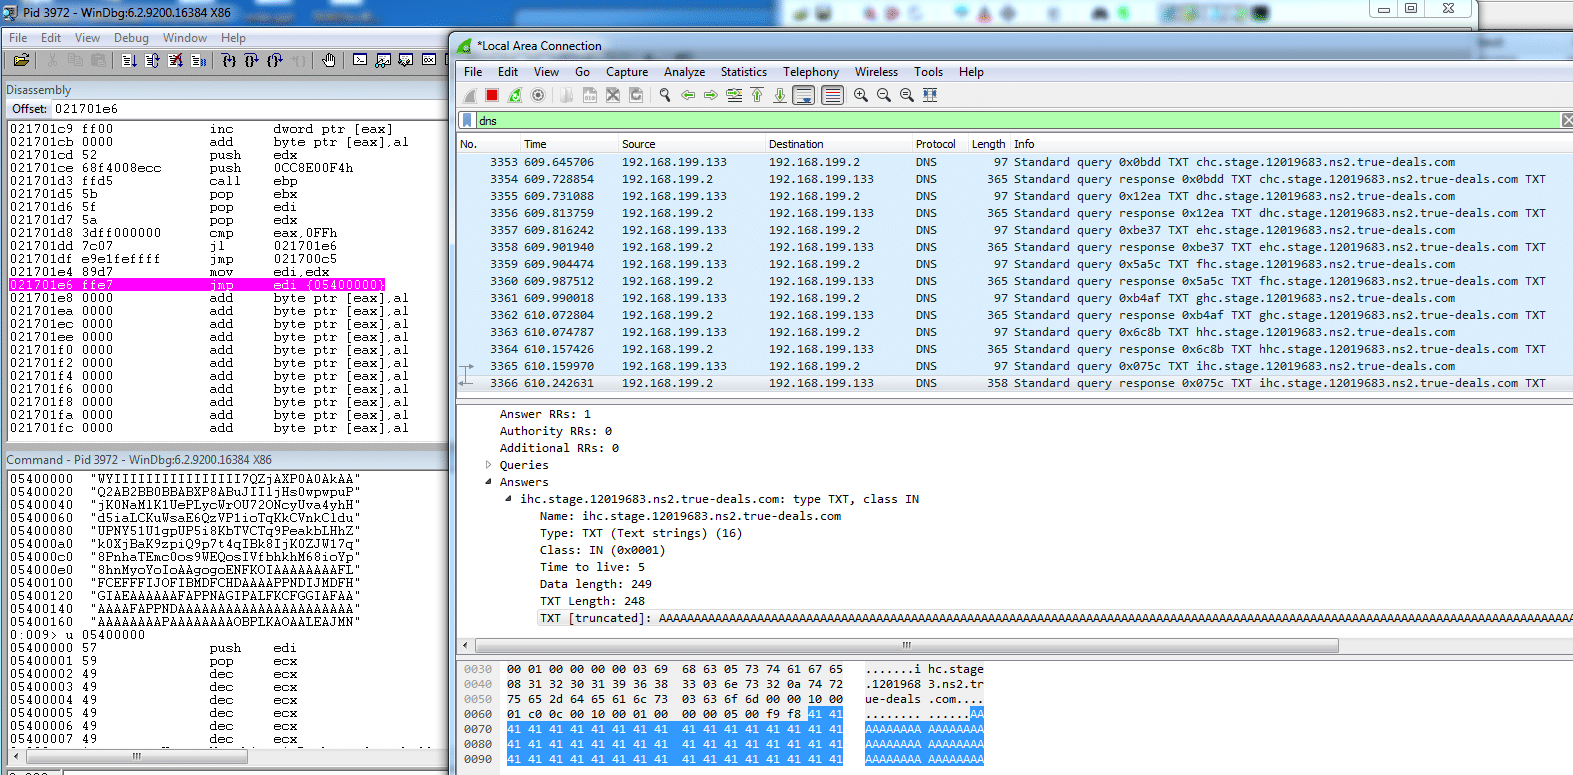Click the find packet magnifier icon

(665, 95)
